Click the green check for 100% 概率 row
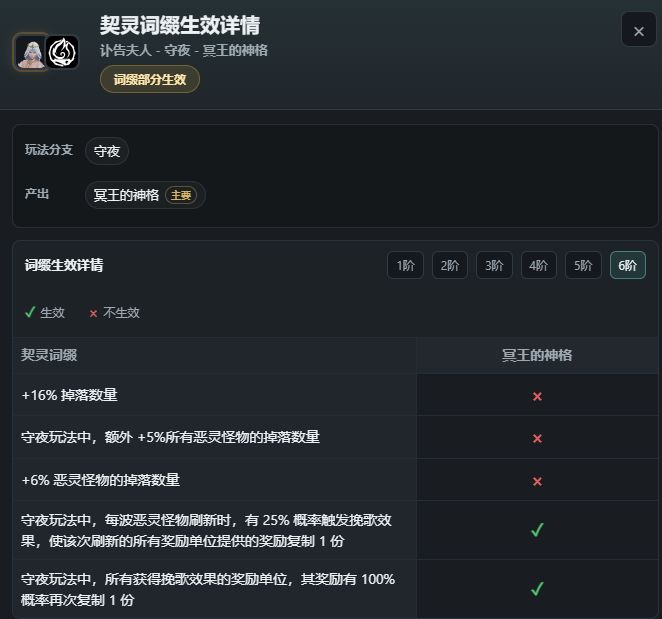 pos(537,588)
